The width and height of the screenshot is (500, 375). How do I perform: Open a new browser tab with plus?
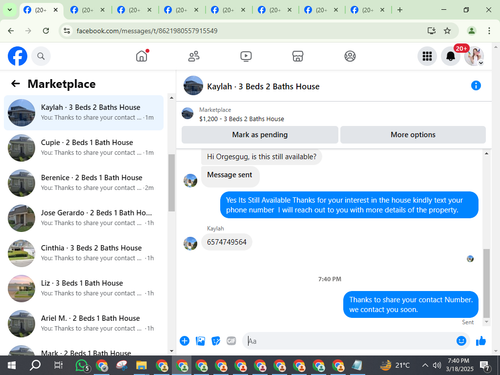tap(400, 10)
